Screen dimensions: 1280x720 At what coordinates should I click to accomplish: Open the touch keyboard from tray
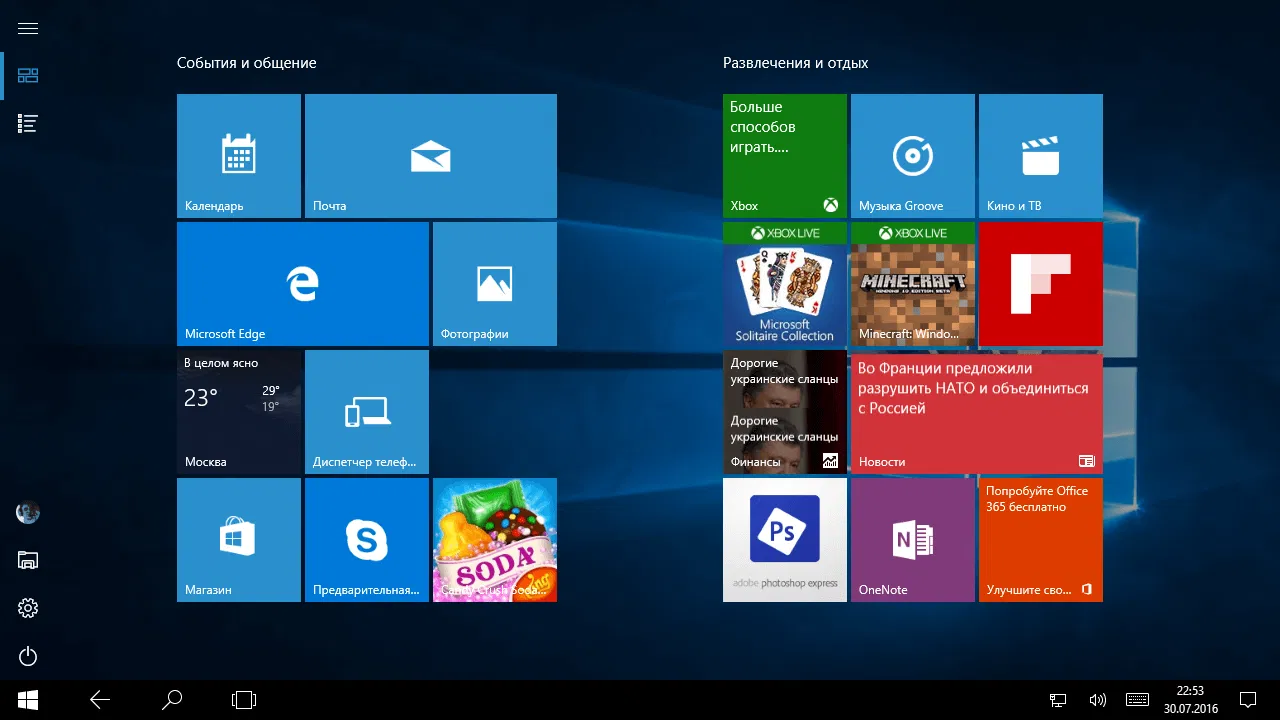pos(1136,699)
